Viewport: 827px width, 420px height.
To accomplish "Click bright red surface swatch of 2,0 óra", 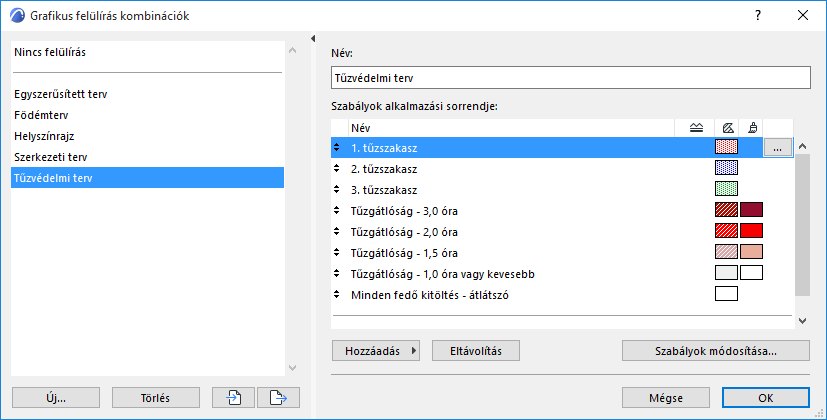I will [752, 231].
